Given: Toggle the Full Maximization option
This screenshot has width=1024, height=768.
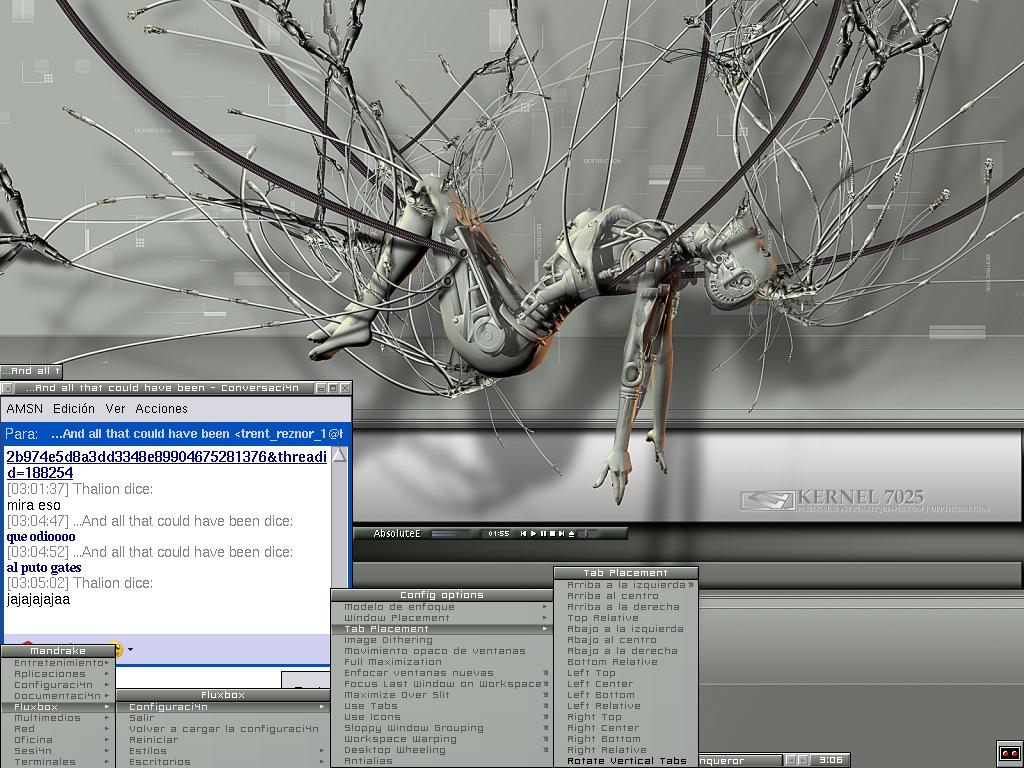Looking at the screenshot, I should [x=393, y=662].
